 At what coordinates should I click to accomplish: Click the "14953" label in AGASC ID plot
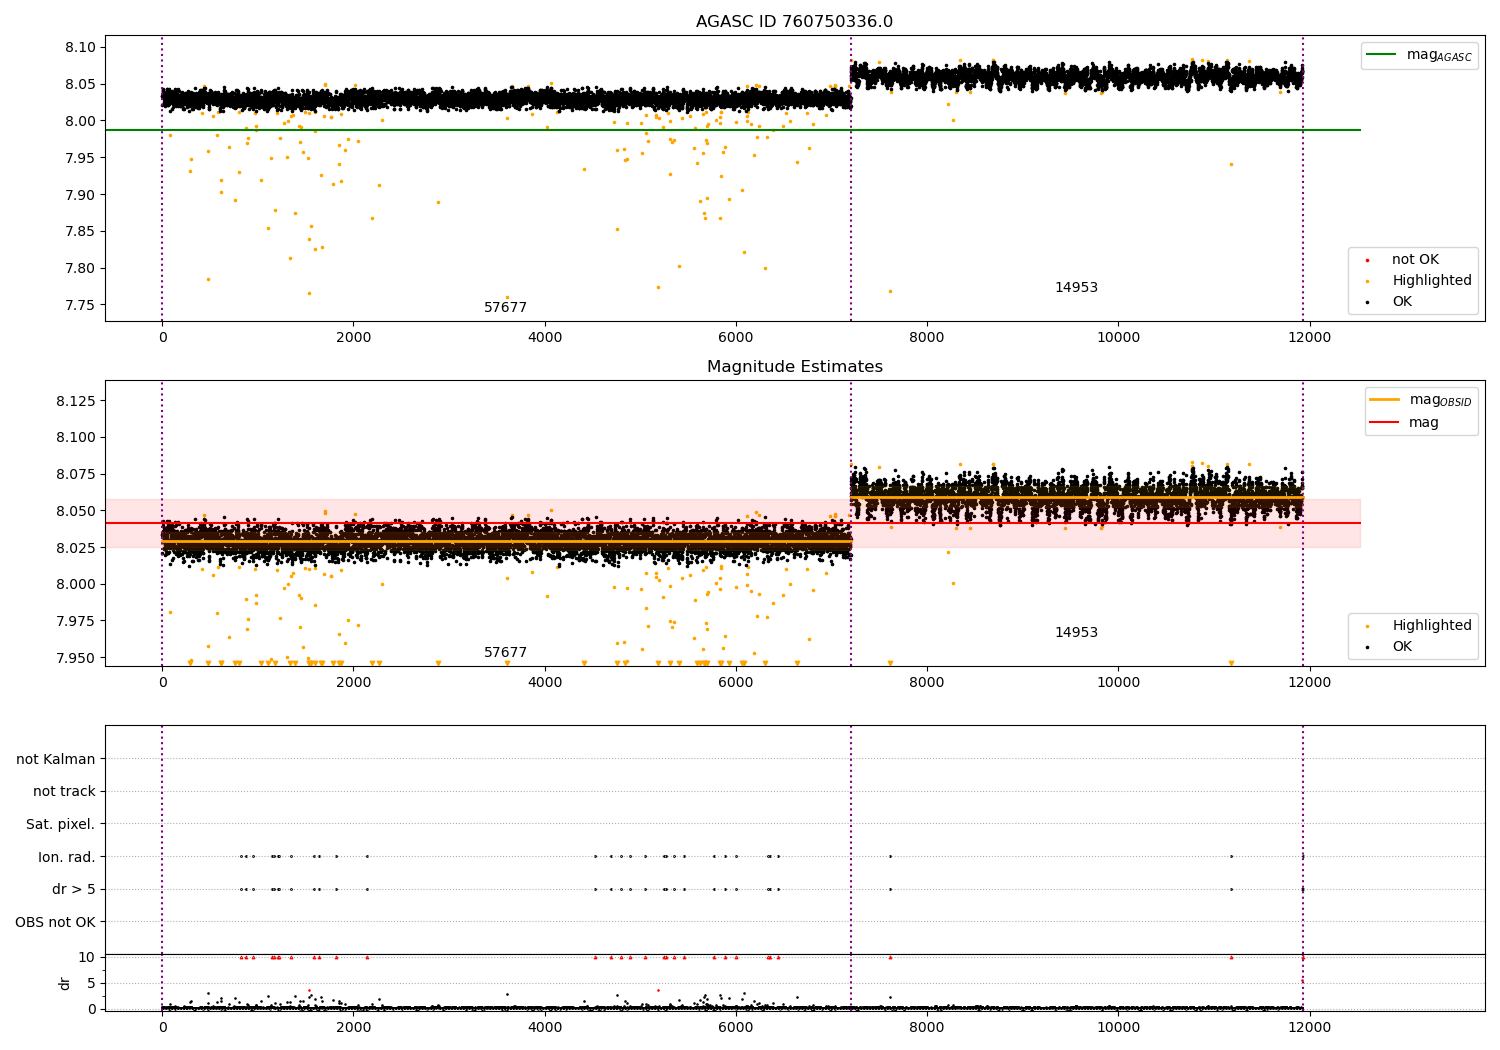click(x=1076, y=288)
